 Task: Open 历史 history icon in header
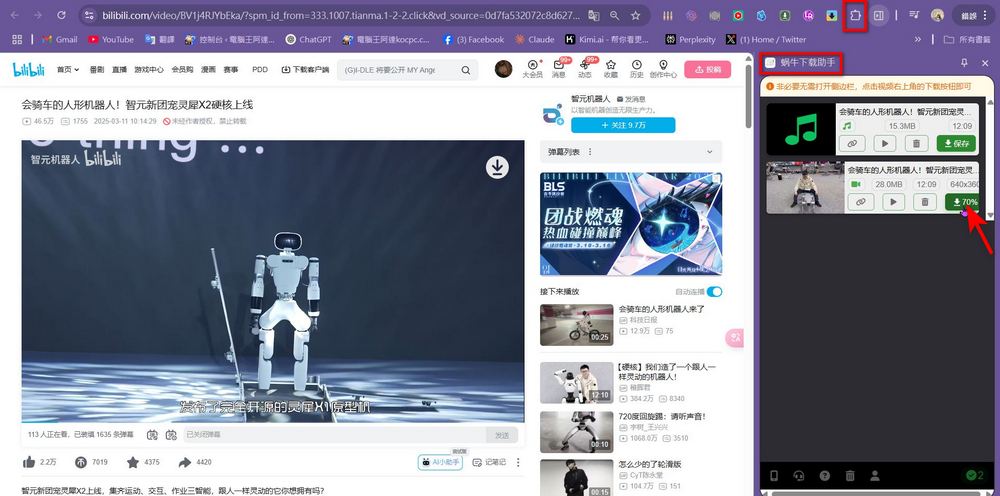(636, 69)
